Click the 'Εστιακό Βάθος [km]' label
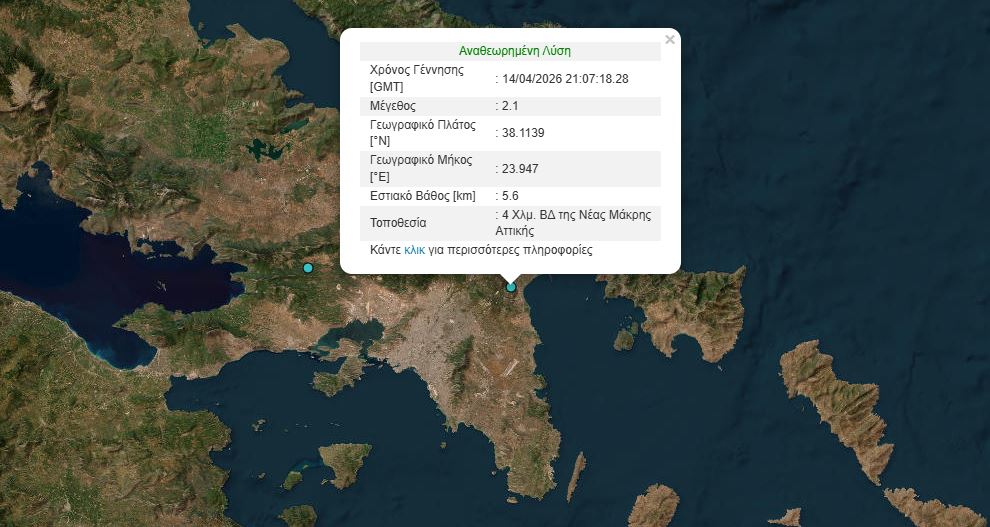 [x=422, y=196]
